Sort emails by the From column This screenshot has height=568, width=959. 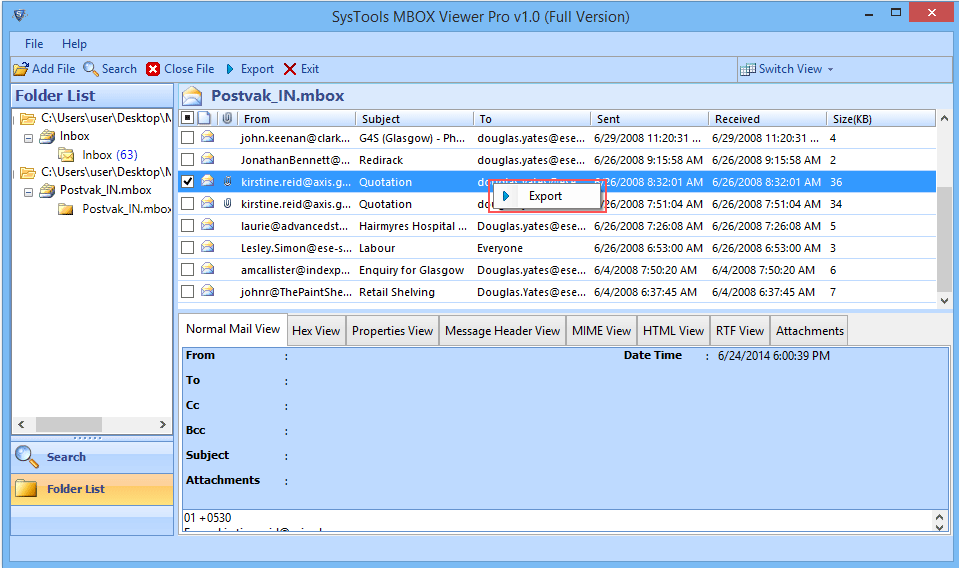tap(296, 119)
